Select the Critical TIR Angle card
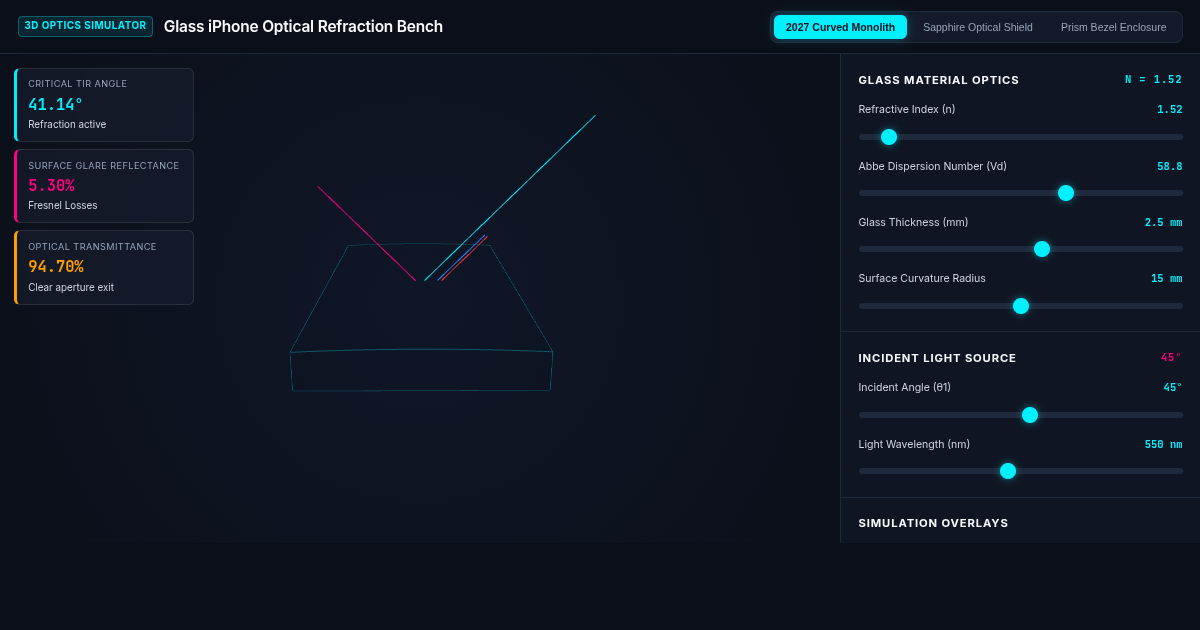 [104, 105]
